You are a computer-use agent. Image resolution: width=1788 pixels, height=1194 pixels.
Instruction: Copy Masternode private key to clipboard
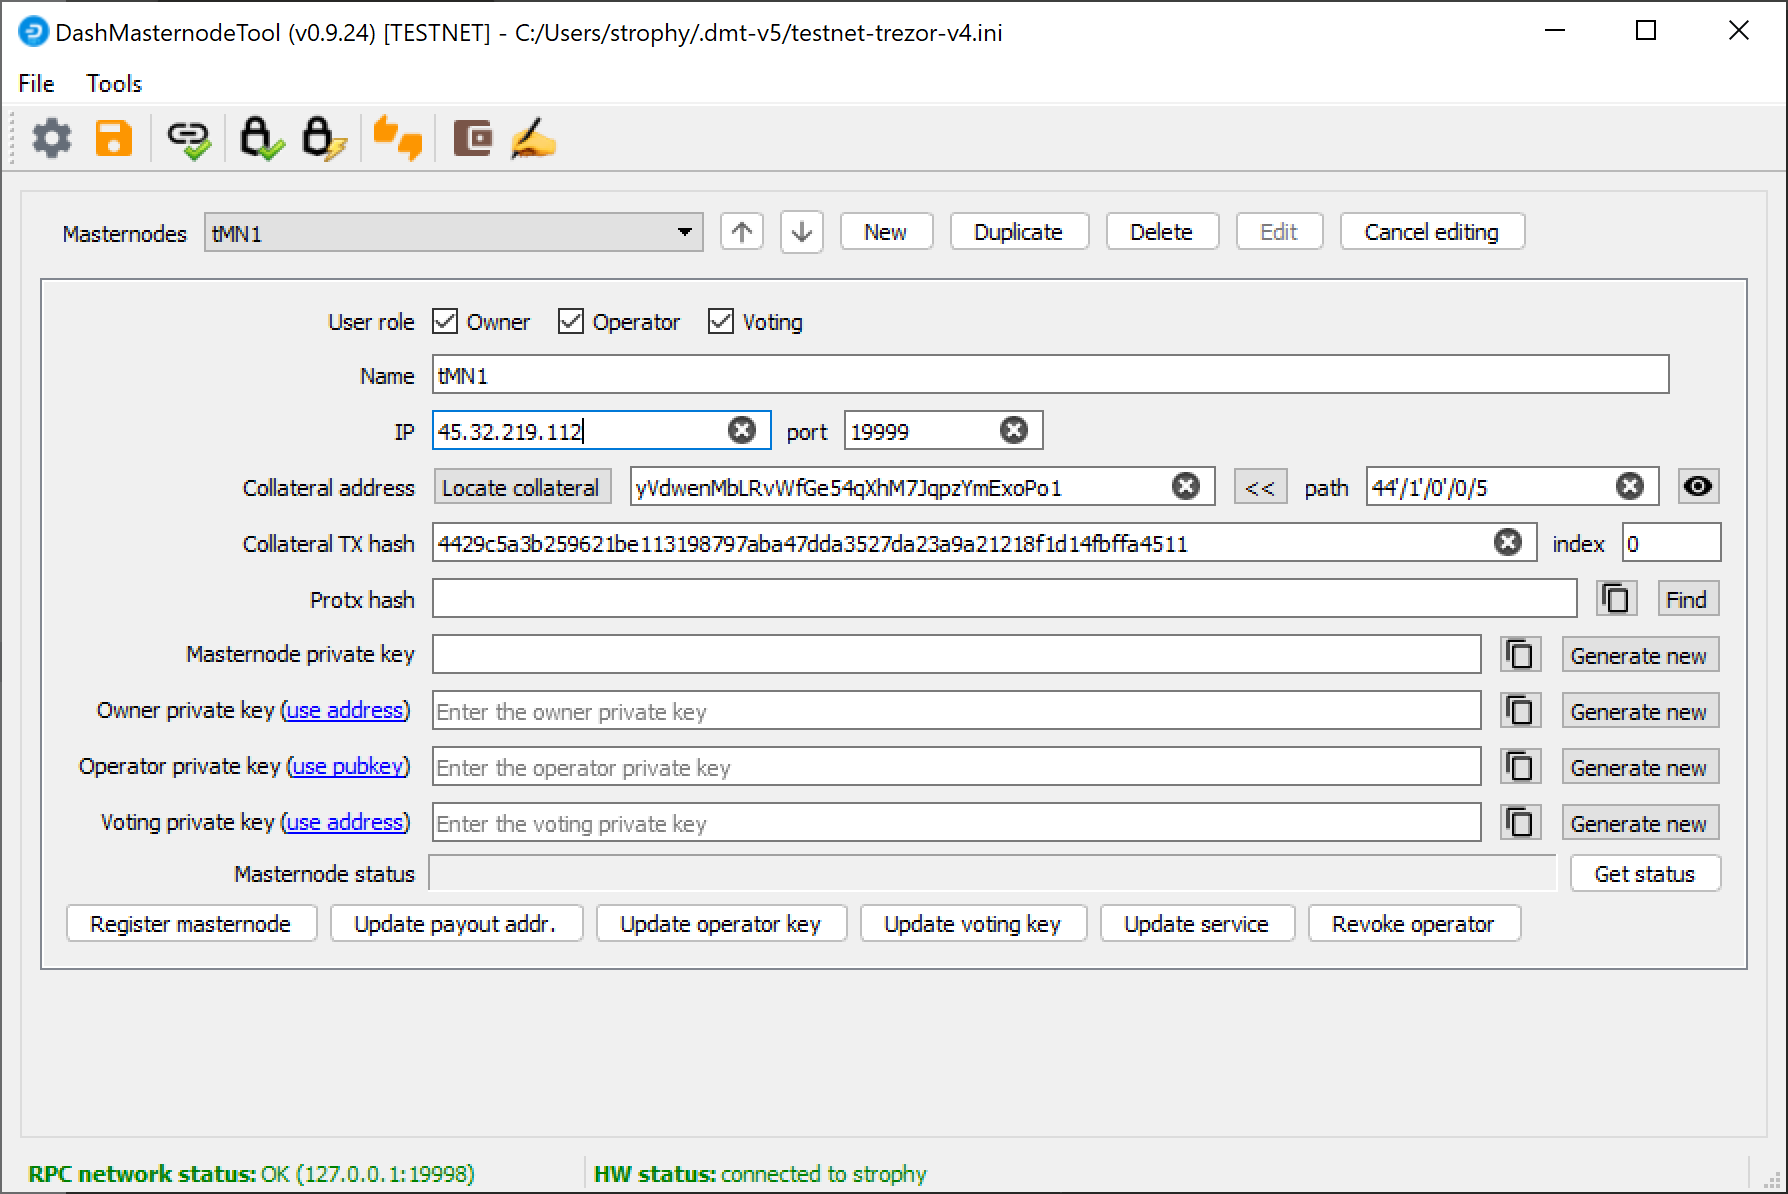point(1521,655)
